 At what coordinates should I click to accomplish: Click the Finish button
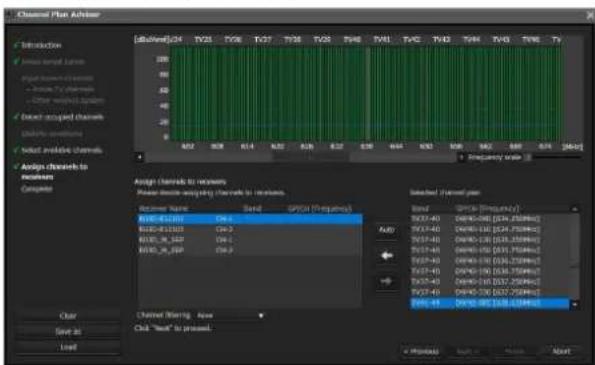pos(515,351)
